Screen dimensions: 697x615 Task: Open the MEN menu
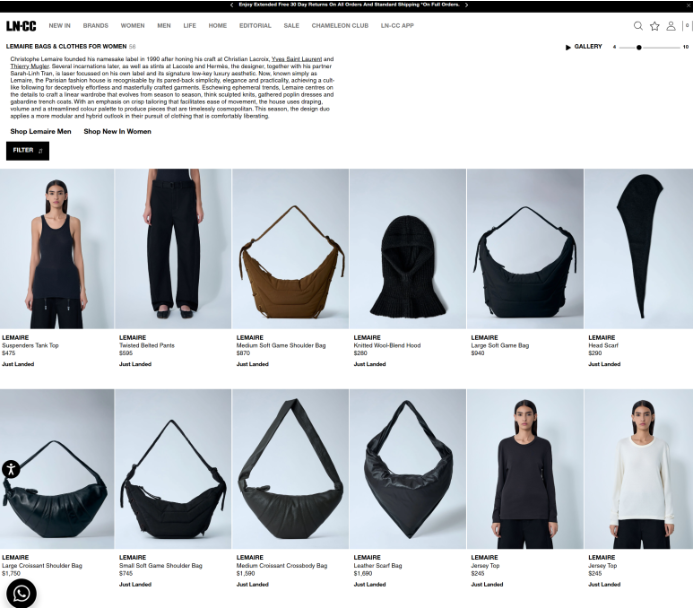(164, 26)
